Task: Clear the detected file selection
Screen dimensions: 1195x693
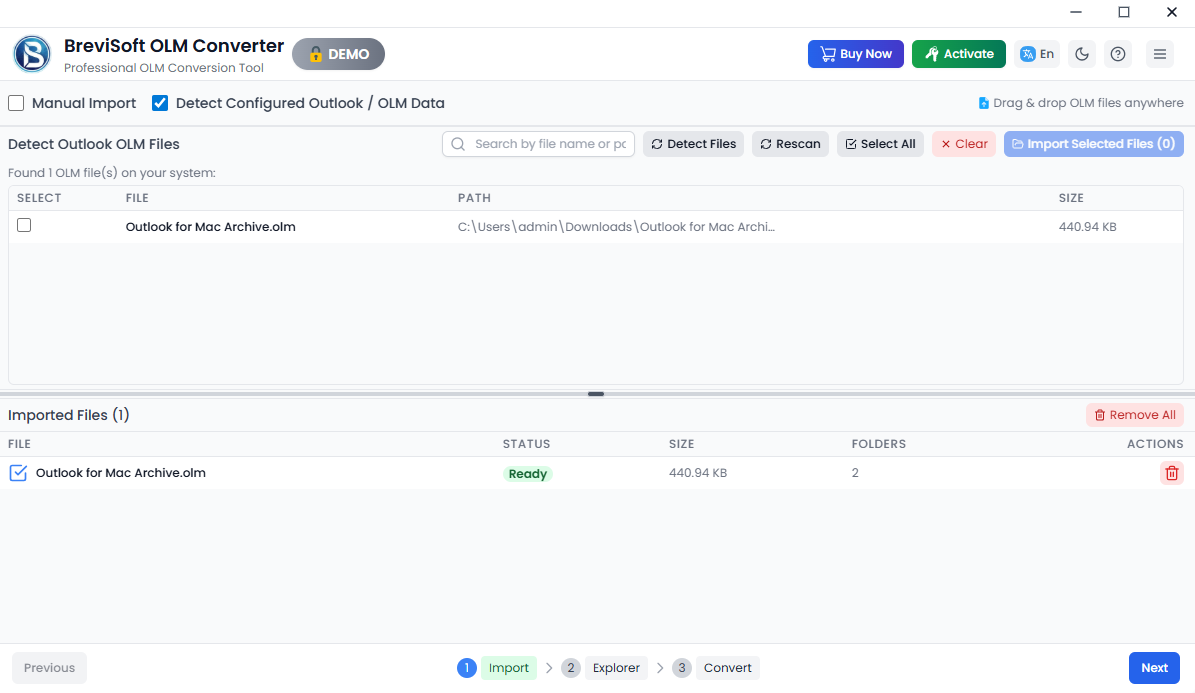Action: point(964,144)
